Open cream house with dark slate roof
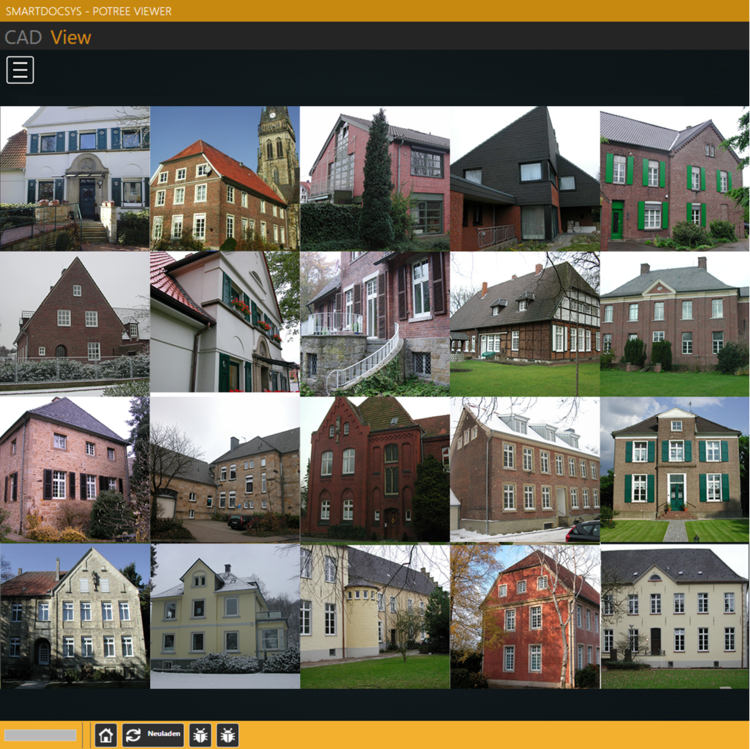This screenshot has width=750, height=749. (x=675, y=616)
